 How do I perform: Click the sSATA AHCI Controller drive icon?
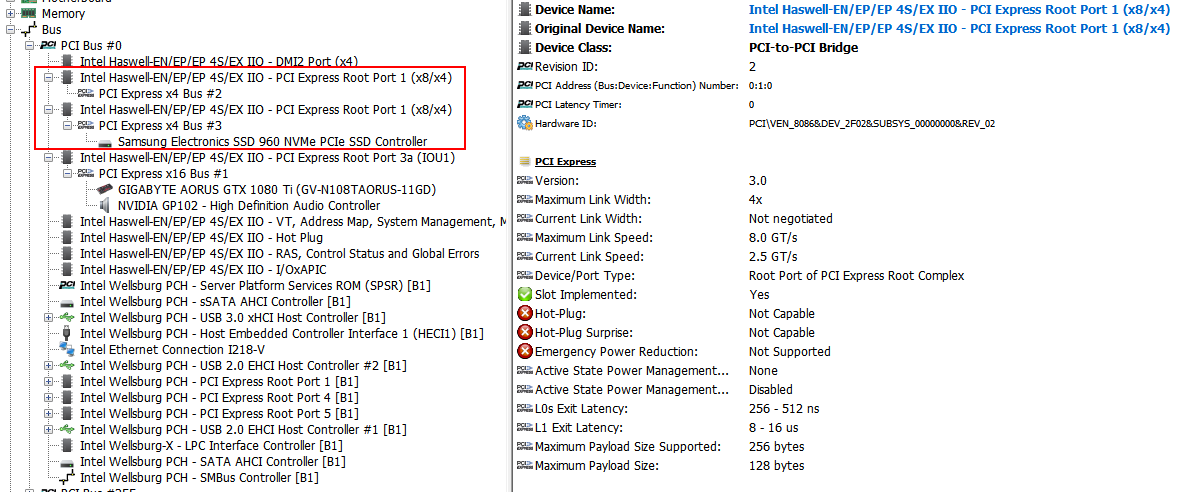tap(67, 302)
